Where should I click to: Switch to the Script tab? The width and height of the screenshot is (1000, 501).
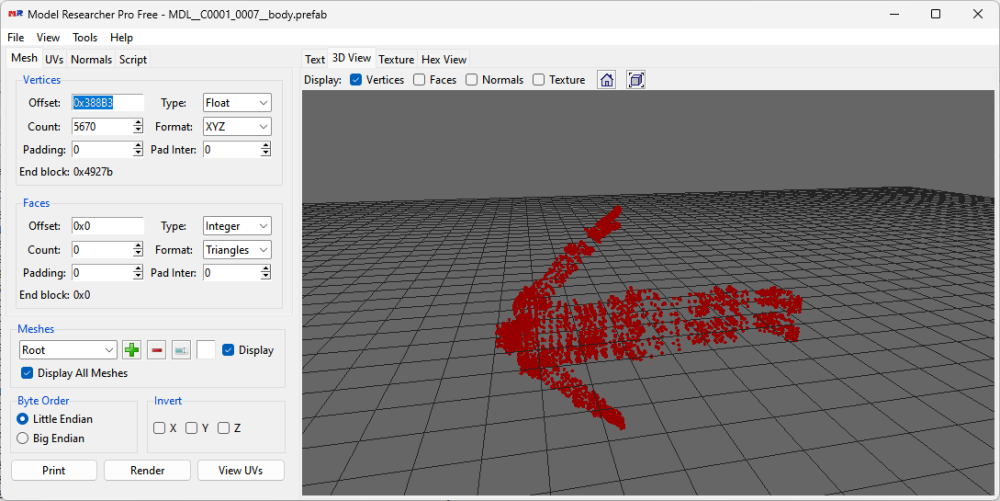click(x=133, y=59)
